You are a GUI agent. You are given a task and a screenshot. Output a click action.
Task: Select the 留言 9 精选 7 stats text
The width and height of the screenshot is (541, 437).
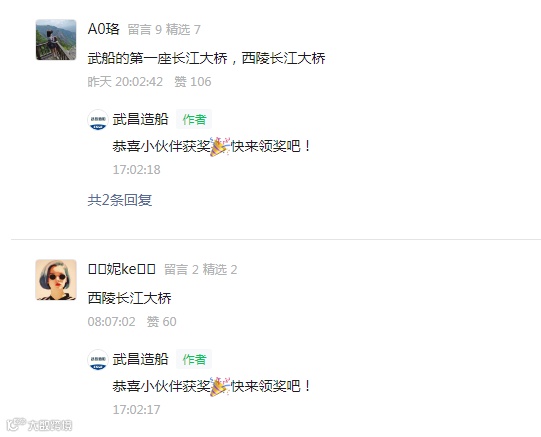click(x=164, y=30)
